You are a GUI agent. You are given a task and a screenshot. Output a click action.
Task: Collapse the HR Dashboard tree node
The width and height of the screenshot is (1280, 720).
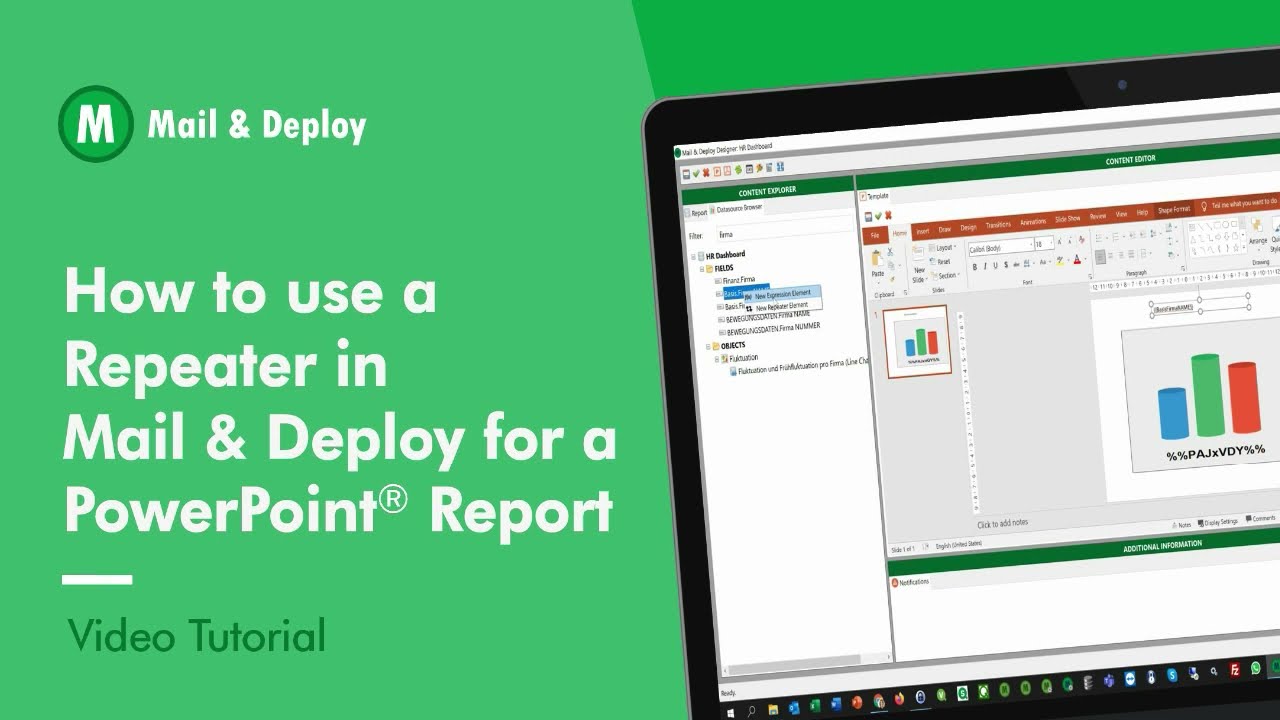pyautogui.click(x=694, y=256)
